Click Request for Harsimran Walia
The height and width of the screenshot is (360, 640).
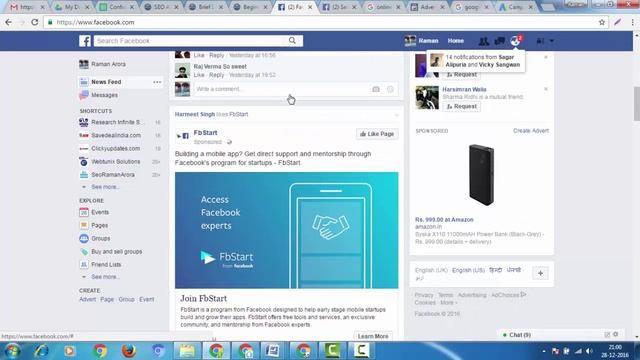(x=462, y=107)
